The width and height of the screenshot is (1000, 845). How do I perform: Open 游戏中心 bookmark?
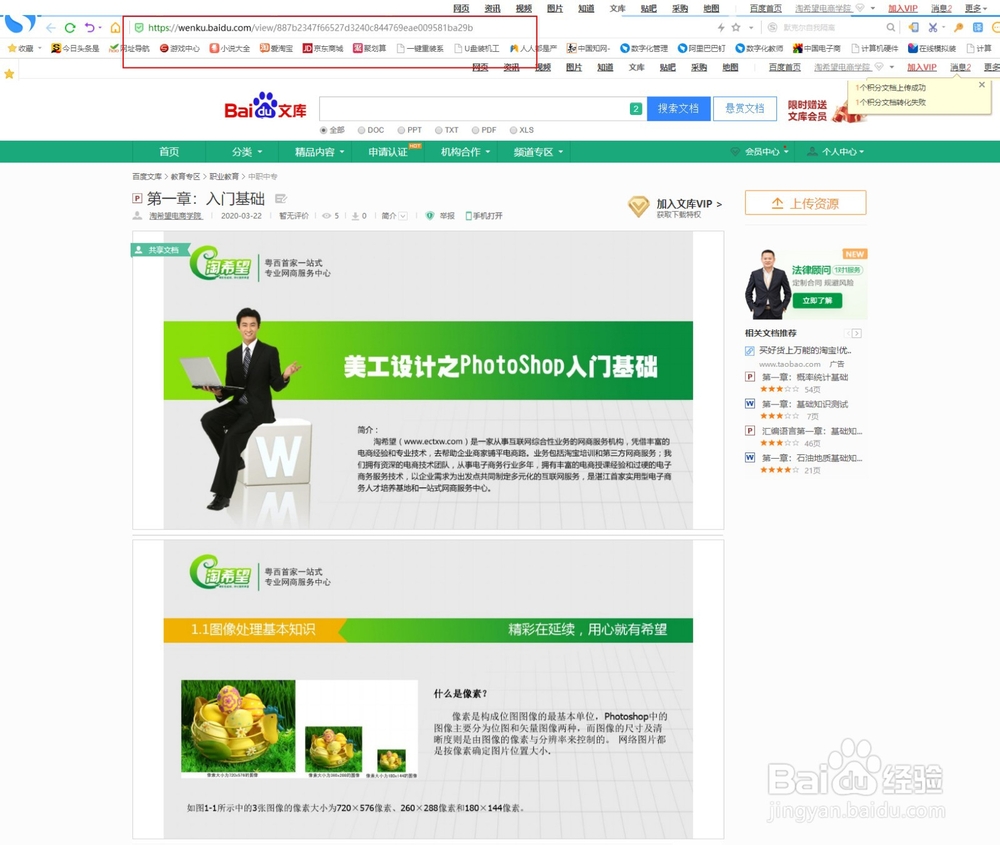[179, 48]
